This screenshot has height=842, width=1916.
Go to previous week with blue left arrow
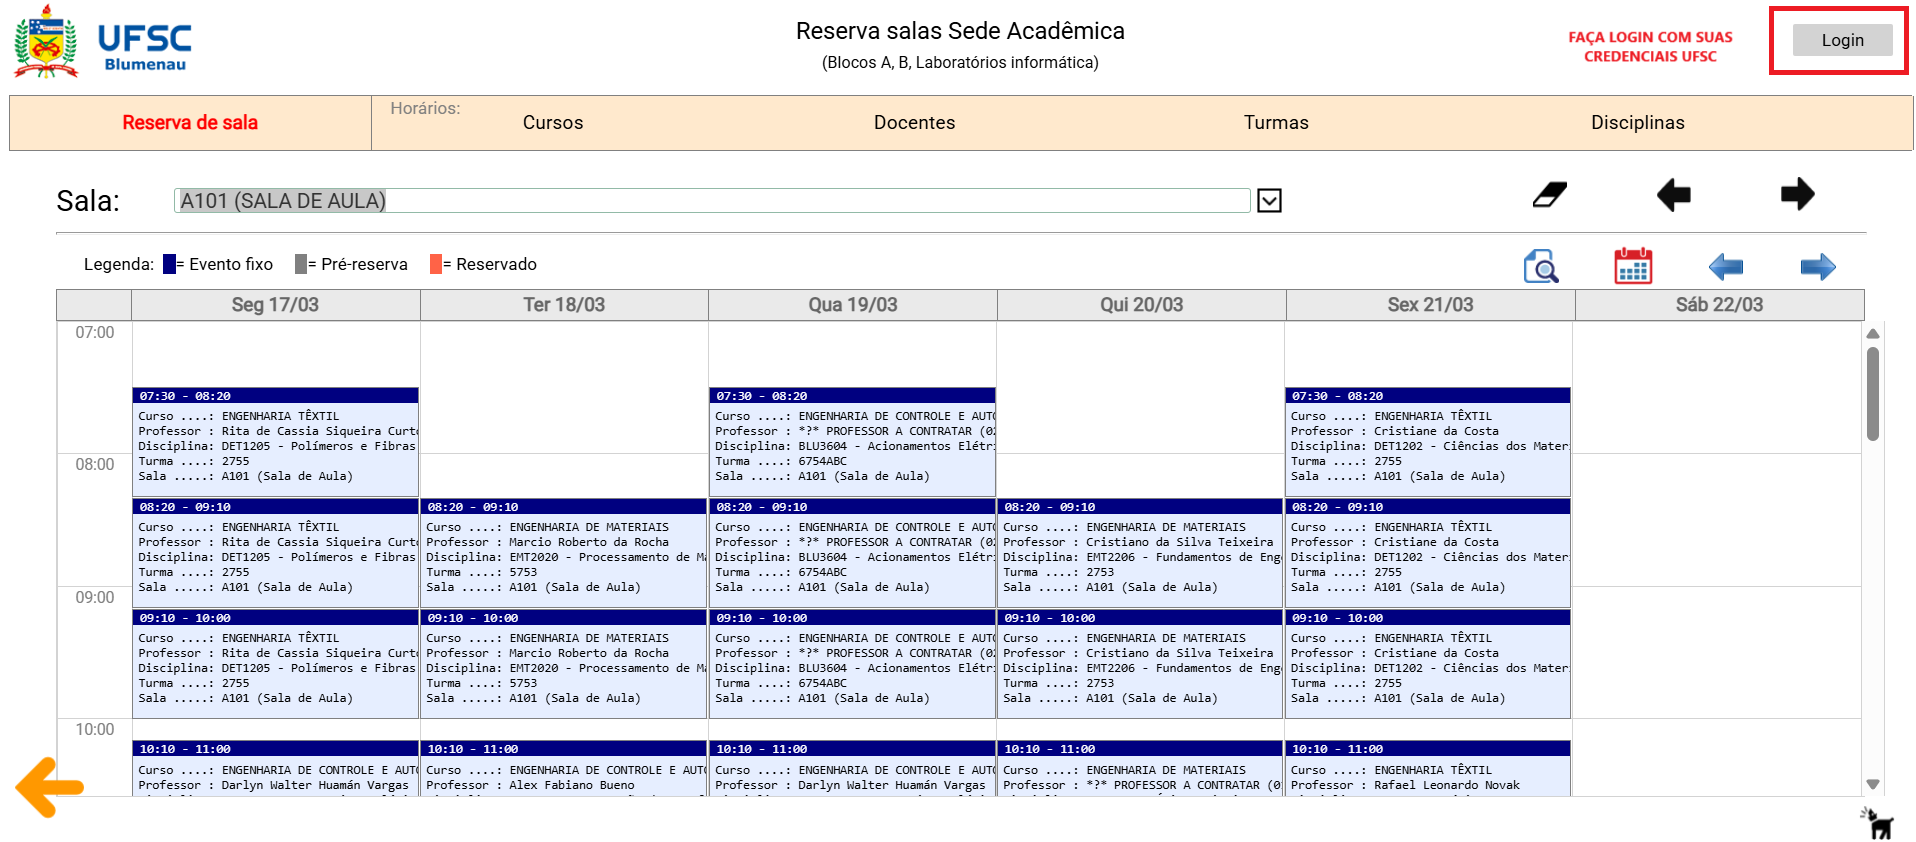coord(1726,267)
